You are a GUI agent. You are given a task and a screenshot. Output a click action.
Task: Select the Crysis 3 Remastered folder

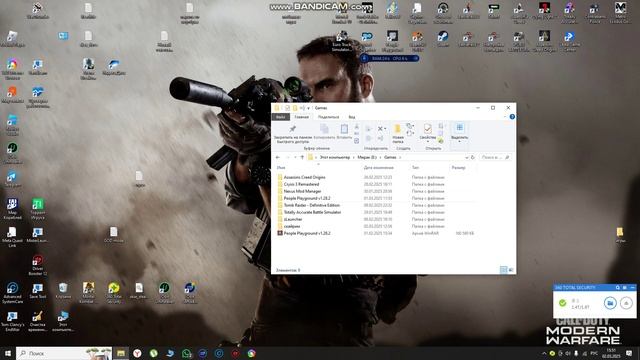coord(301,184)
